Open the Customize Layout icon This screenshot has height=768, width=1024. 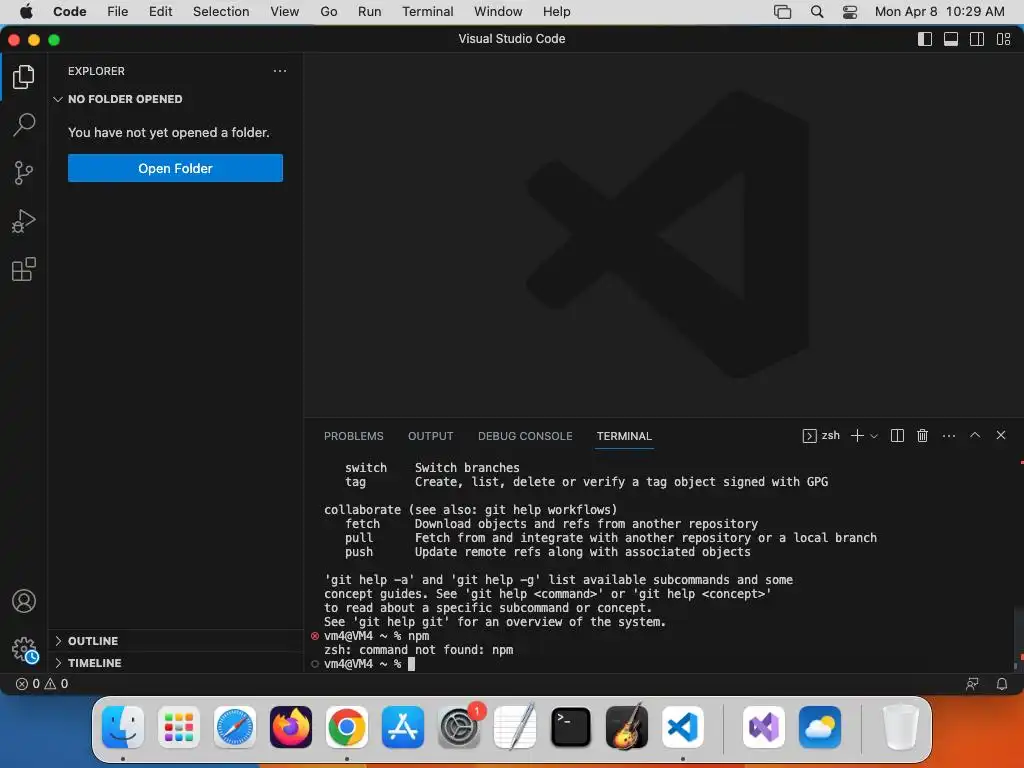point(1003,39)
